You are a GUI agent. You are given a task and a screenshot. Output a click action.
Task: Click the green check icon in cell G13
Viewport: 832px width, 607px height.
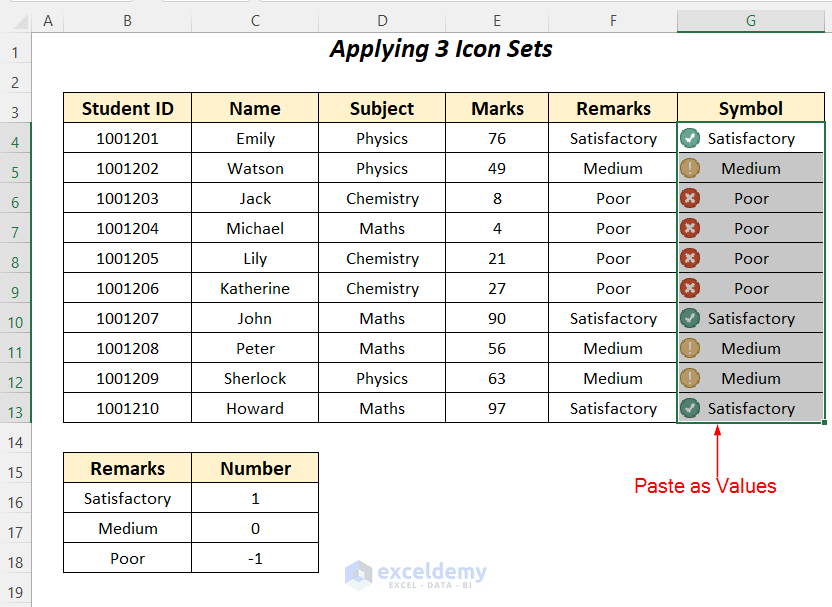(x=689, y=408)
